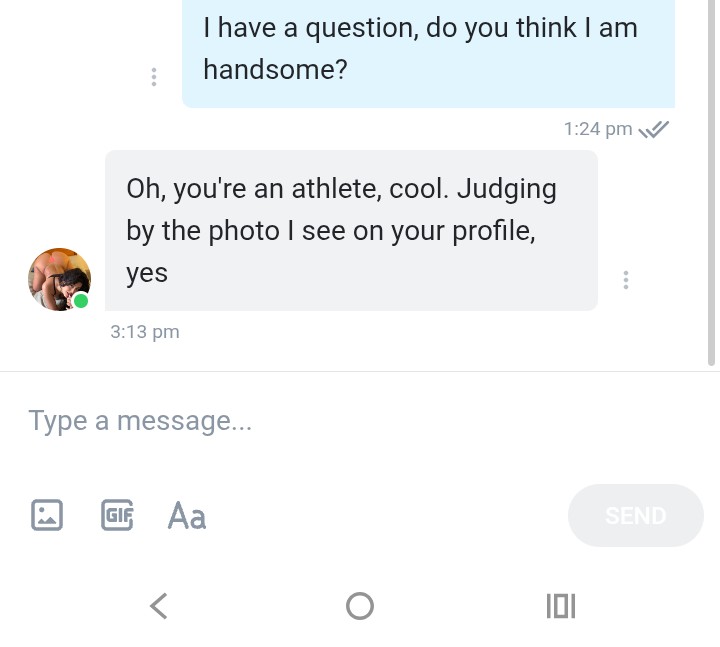The image size is (720, 647).
Task: Open options menu beside the sent message
Action: [153, 76]
